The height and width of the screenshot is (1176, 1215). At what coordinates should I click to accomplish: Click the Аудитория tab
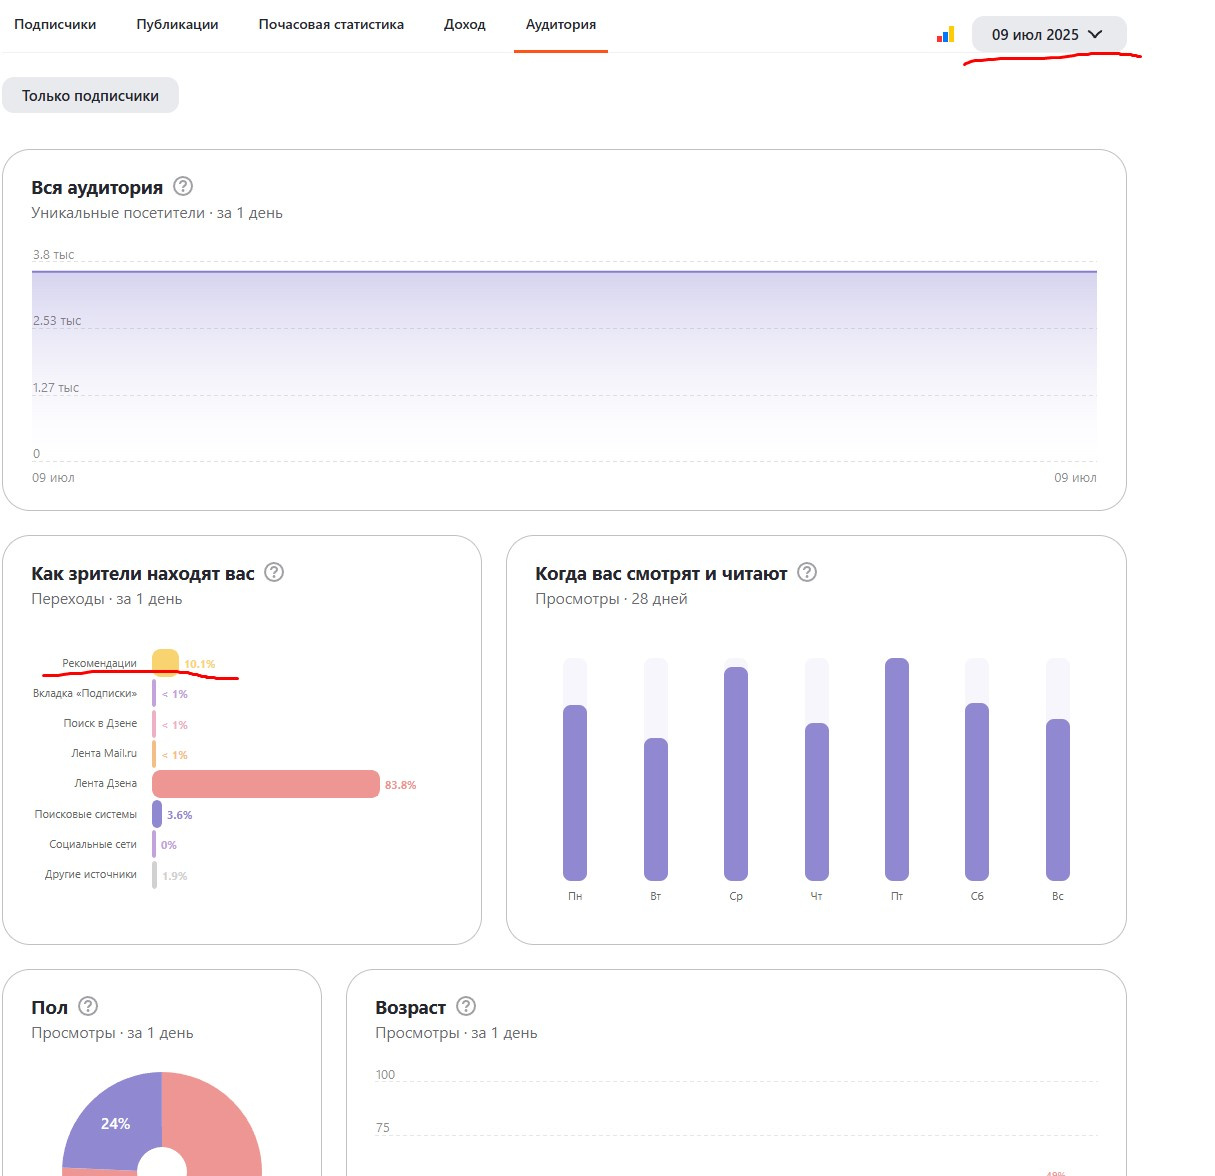click(x=561, y=24)
